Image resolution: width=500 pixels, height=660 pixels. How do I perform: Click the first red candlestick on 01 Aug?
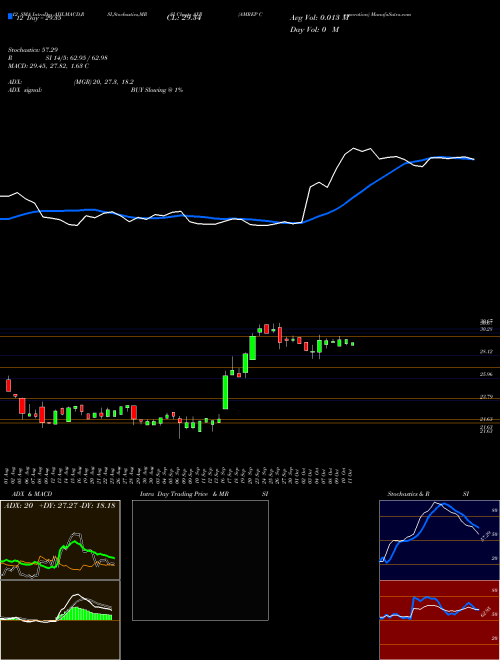[8, 384]
